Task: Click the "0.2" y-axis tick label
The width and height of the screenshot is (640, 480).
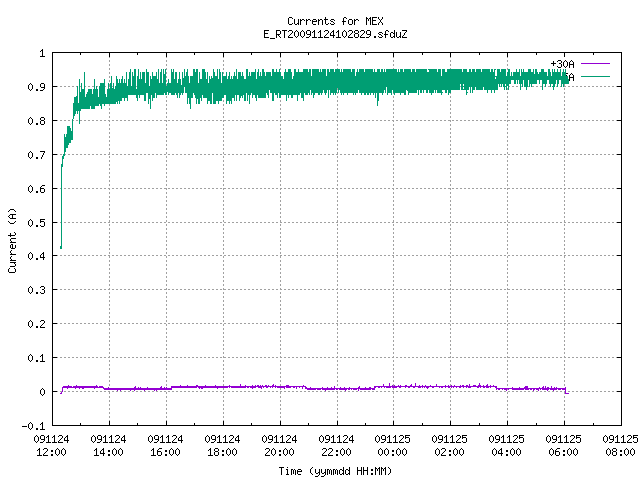Action: 36,324
